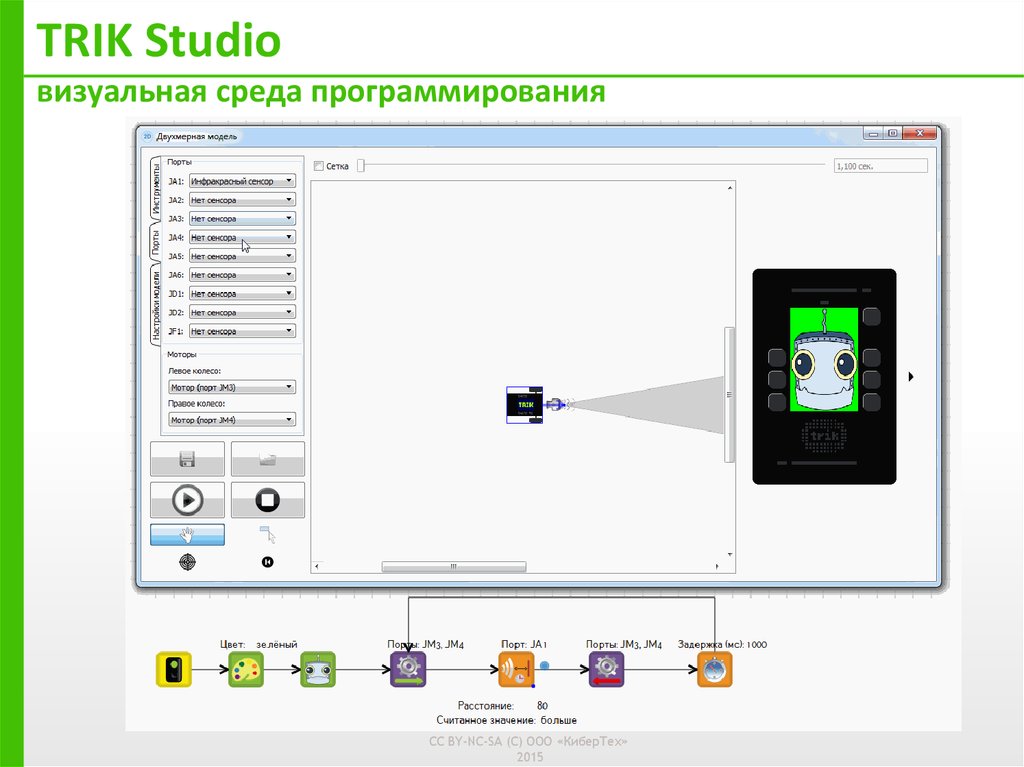The width and height of the screenshot is (1024, 767).
Task: Select the cursor selection tool
Action: click(266, 535)
